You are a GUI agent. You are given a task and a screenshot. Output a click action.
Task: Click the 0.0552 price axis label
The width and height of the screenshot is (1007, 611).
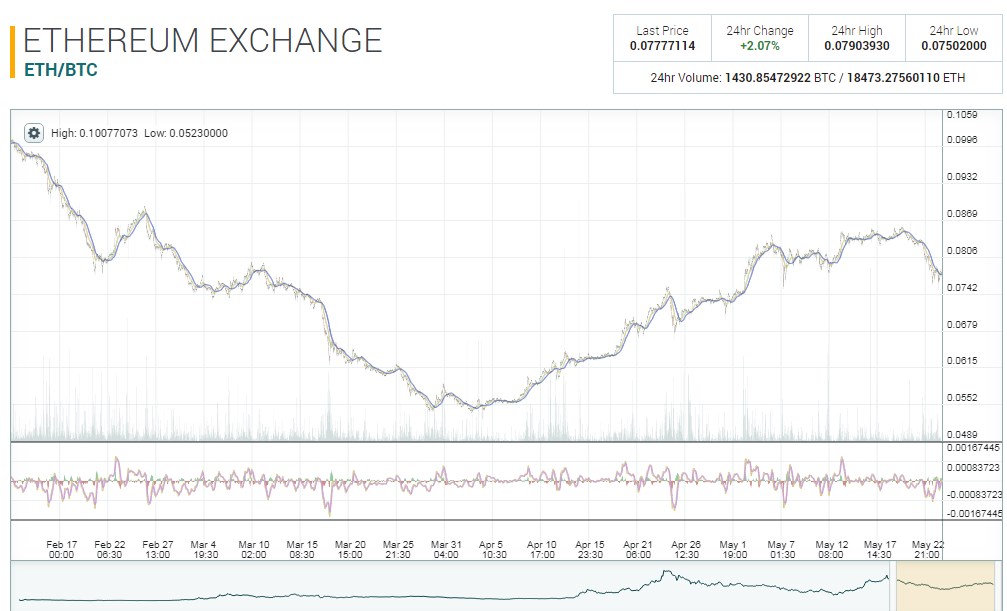(962, 397)
